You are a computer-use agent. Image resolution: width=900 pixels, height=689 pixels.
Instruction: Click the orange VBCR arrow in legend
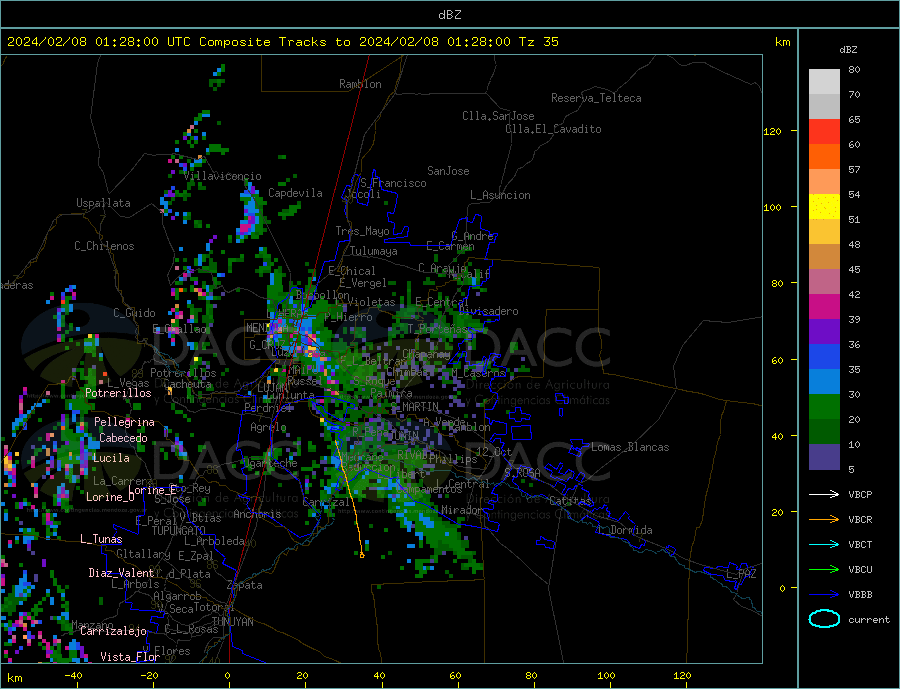(x=824, y=520)
